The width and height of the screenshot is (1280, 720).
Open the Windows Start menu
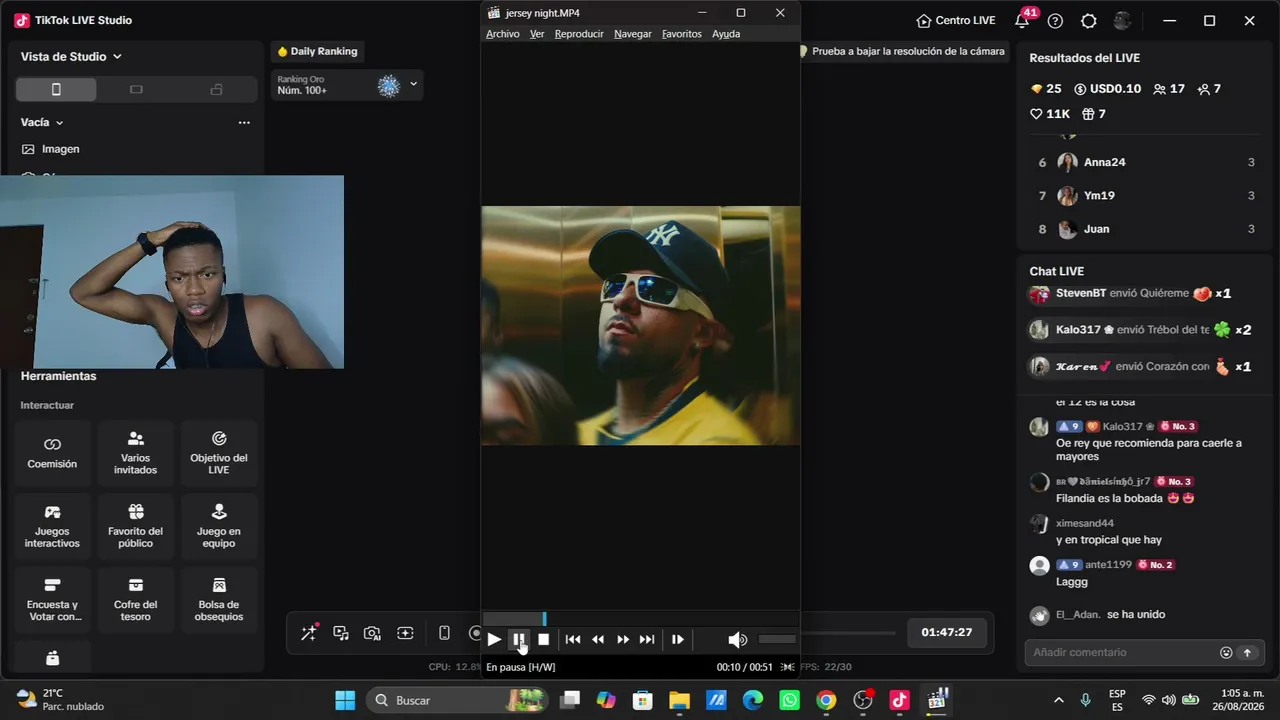[345, 700]
